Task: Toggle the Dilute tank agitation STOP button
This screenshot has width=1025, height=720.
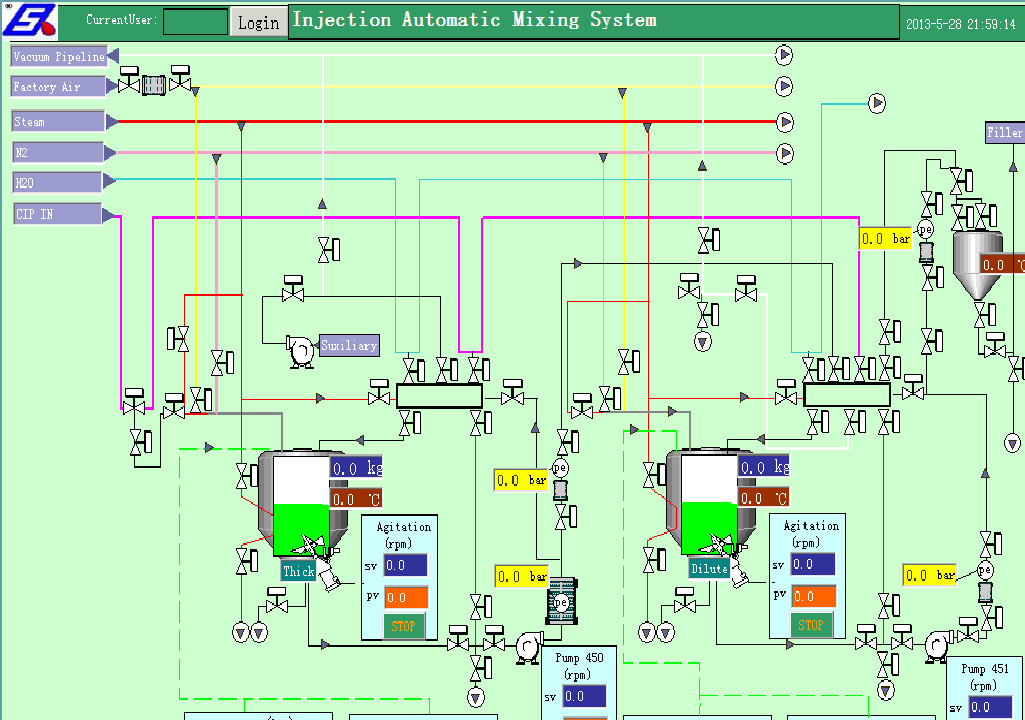Action: [811, 625]
